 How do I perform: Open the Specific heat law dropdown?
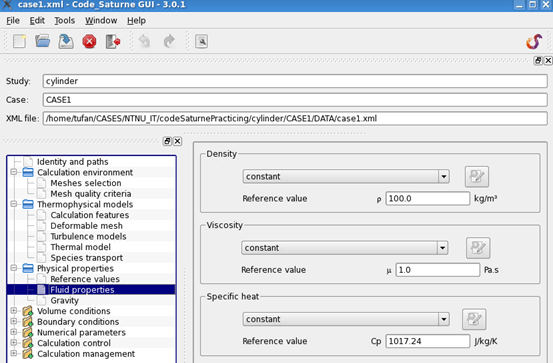[346, 319]
